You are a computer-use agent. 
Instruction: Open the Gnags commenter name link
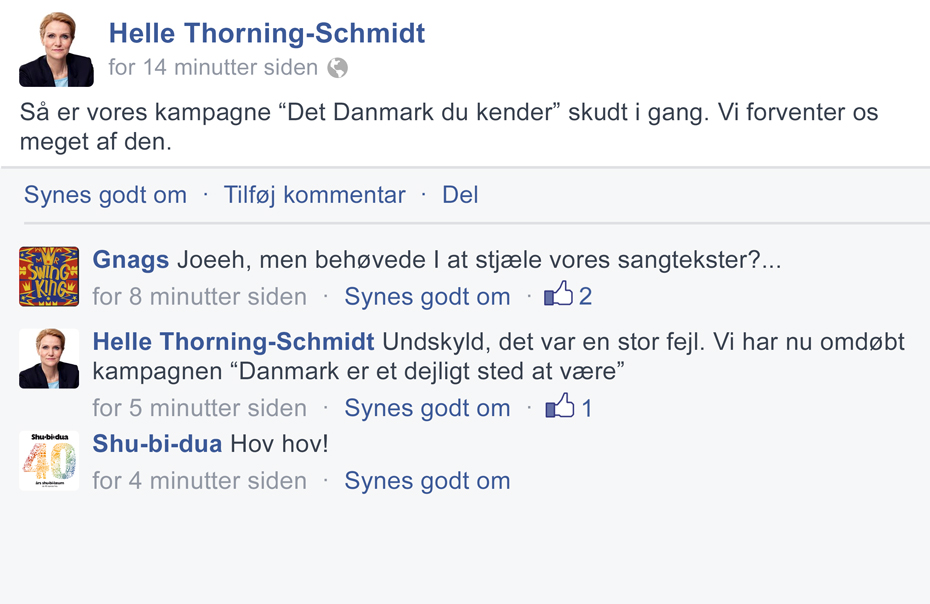(130, 260)
